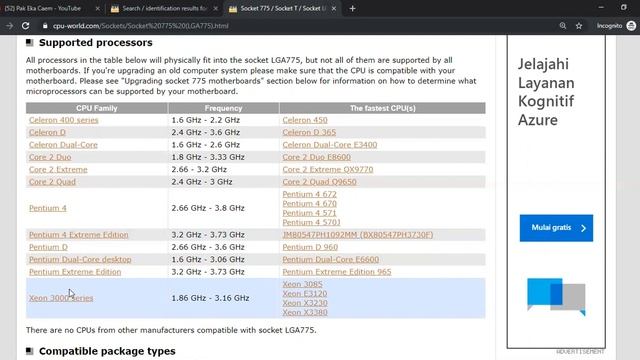
Task: Open the Xeon X3380 link
Action: (x=305, y=312)
